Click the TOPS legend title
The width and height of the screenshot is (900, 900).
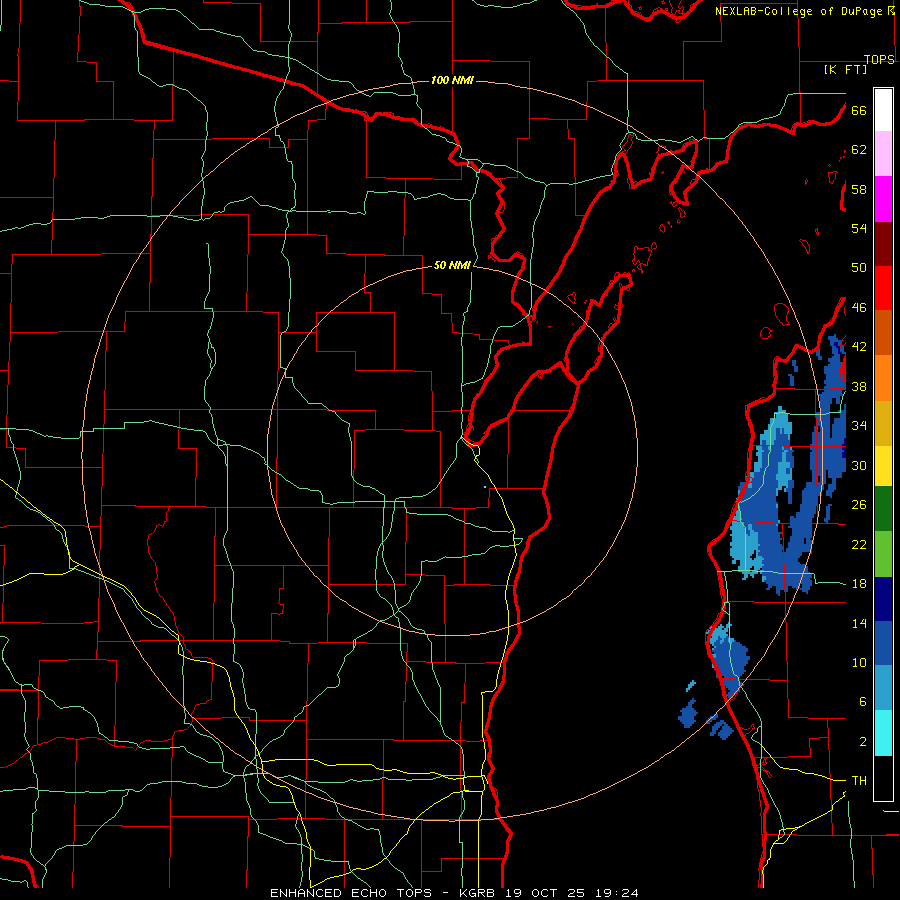tap(879, 60)
